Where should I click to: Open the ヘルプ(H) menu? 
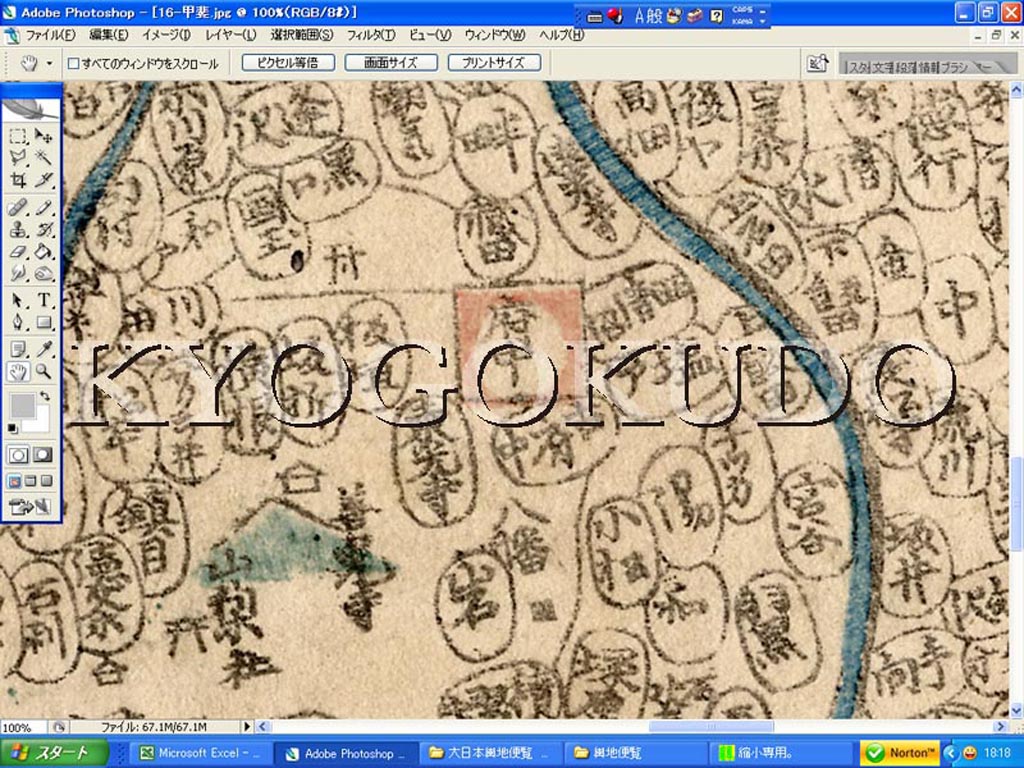561,35
